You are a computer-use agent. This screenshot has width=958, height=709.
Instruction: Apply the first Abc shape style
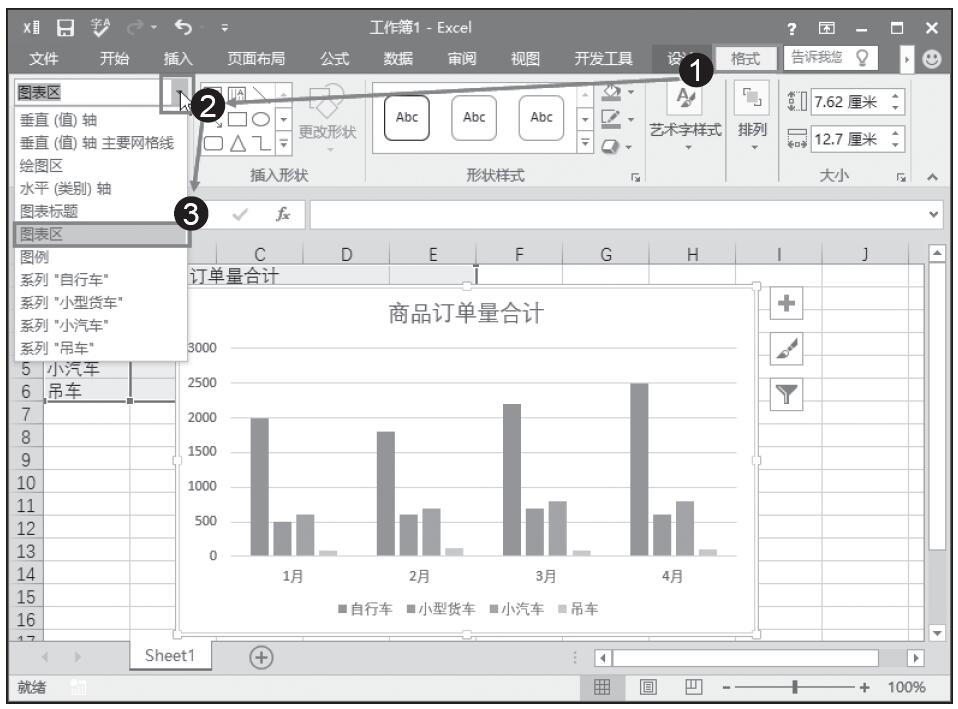click(408, 115)
